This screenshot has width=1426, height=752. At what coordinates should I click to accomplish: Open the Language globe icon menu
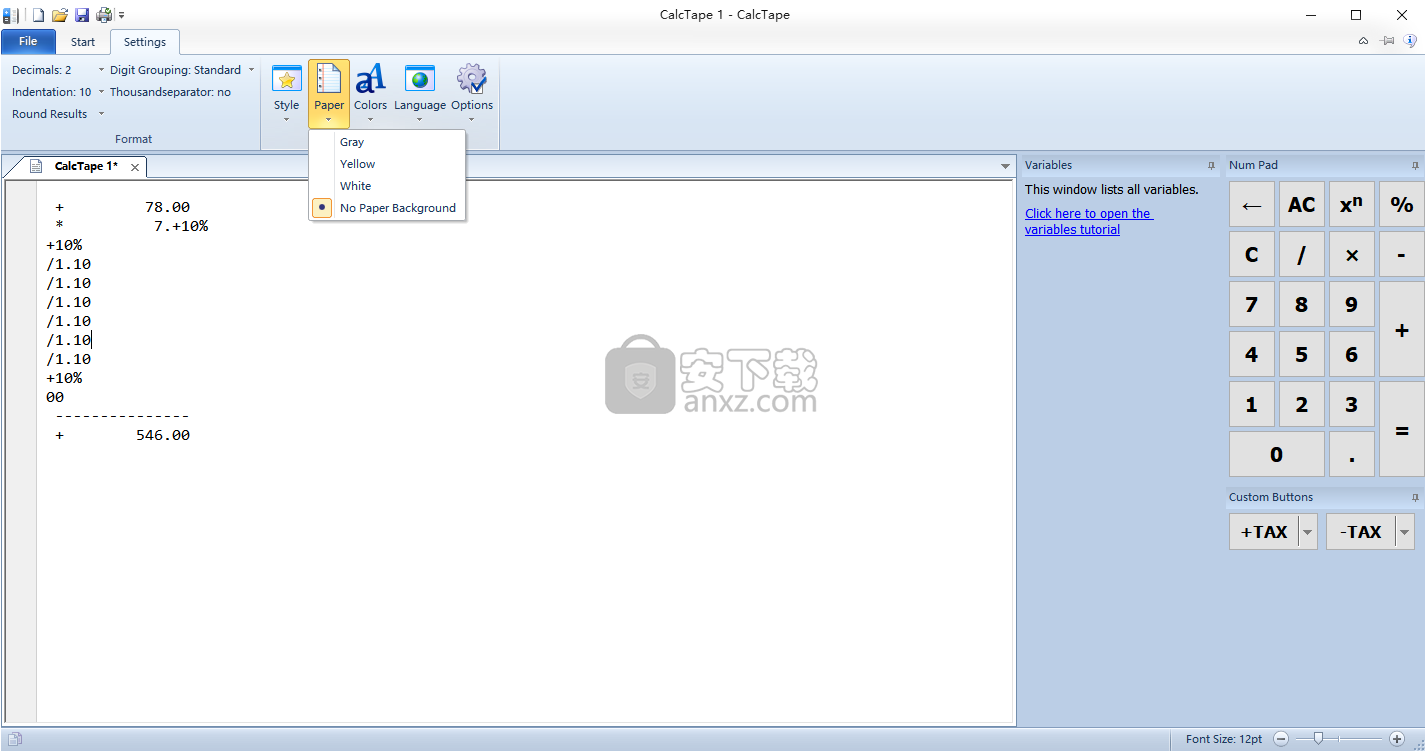pos(420,92)
